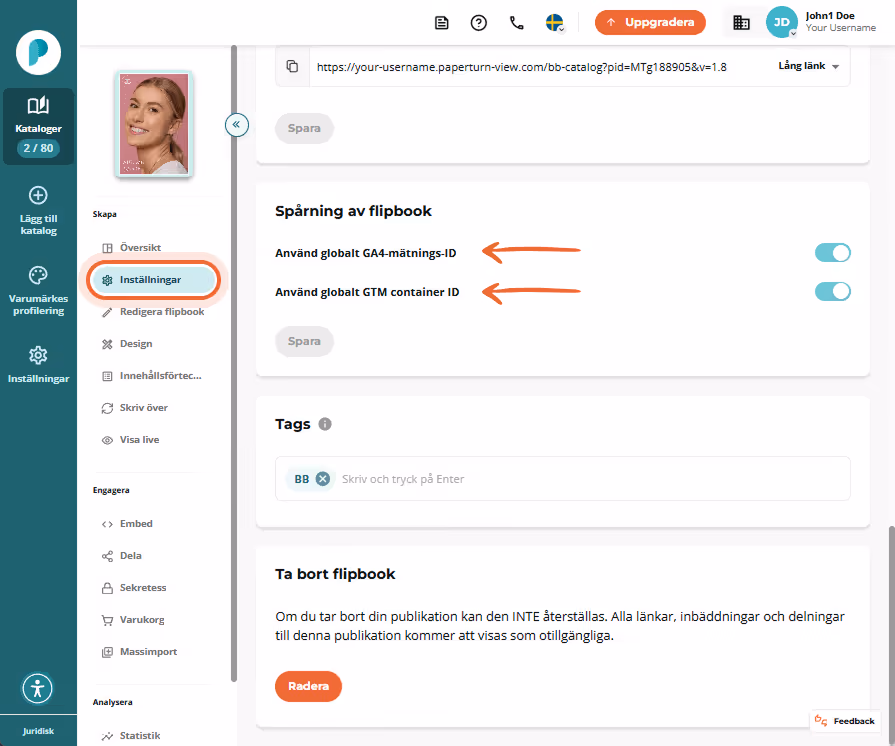This screenshot has height=746, width=895.
Task: Remove the BB tag
Action: [x=322, y=479]
